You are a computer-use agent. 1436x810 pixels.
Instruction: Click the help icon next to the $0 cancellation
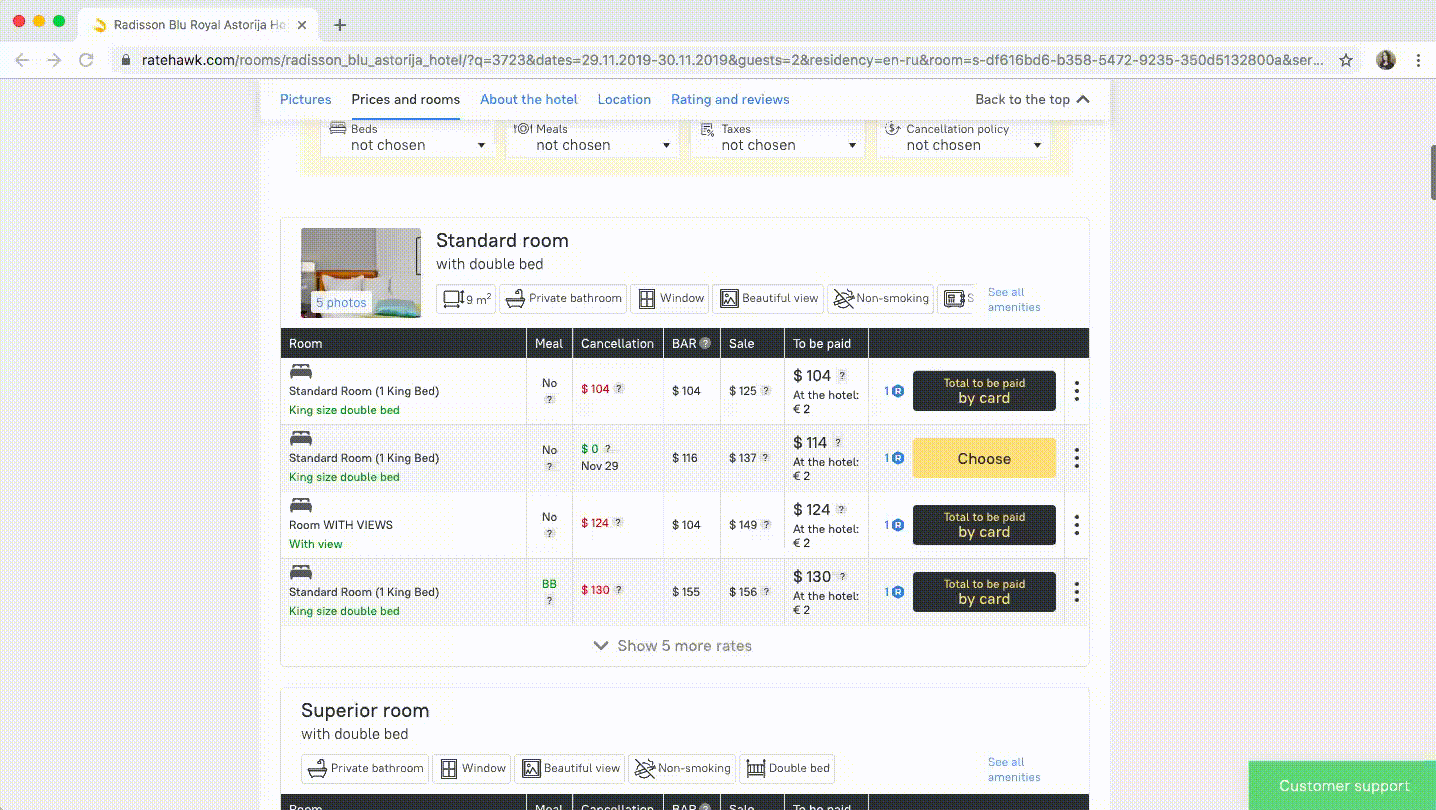[608, 449]
